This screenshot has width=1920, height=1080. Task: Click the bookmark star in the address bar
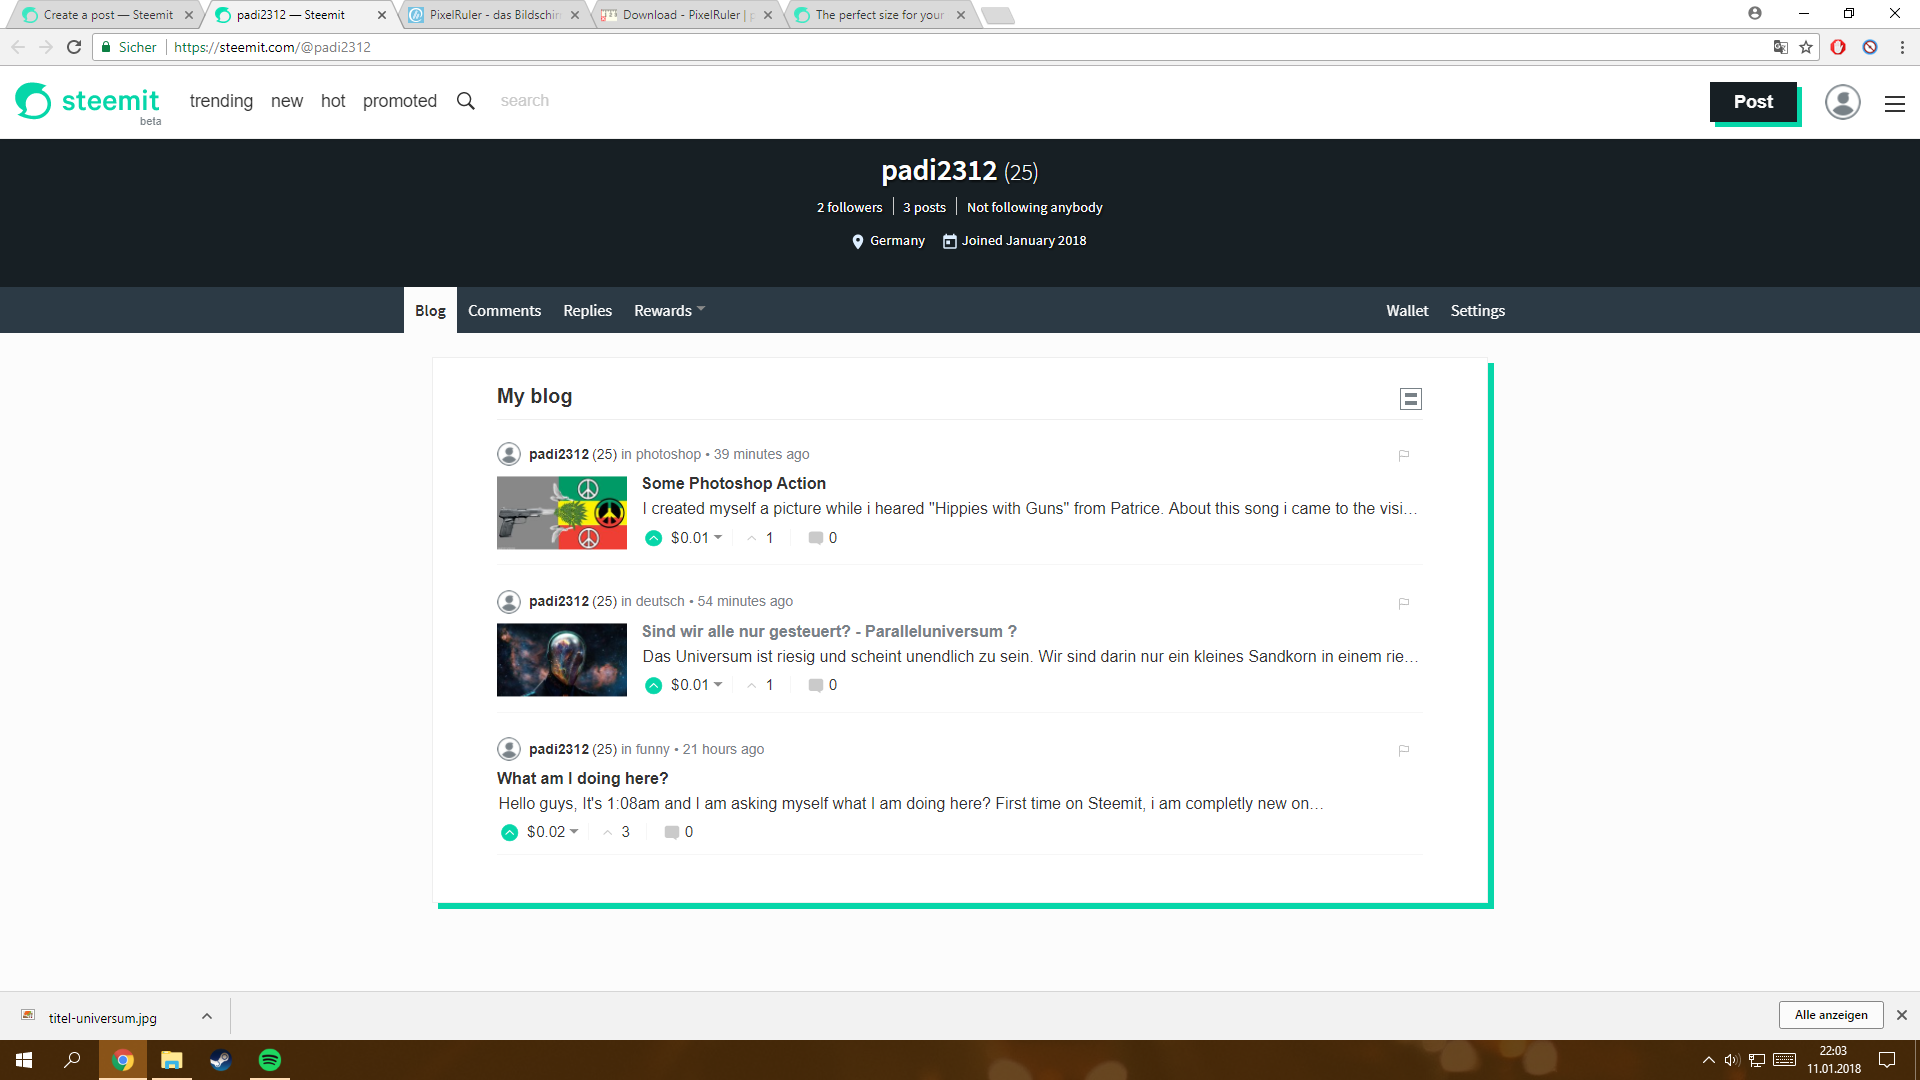click(1805, 47)
